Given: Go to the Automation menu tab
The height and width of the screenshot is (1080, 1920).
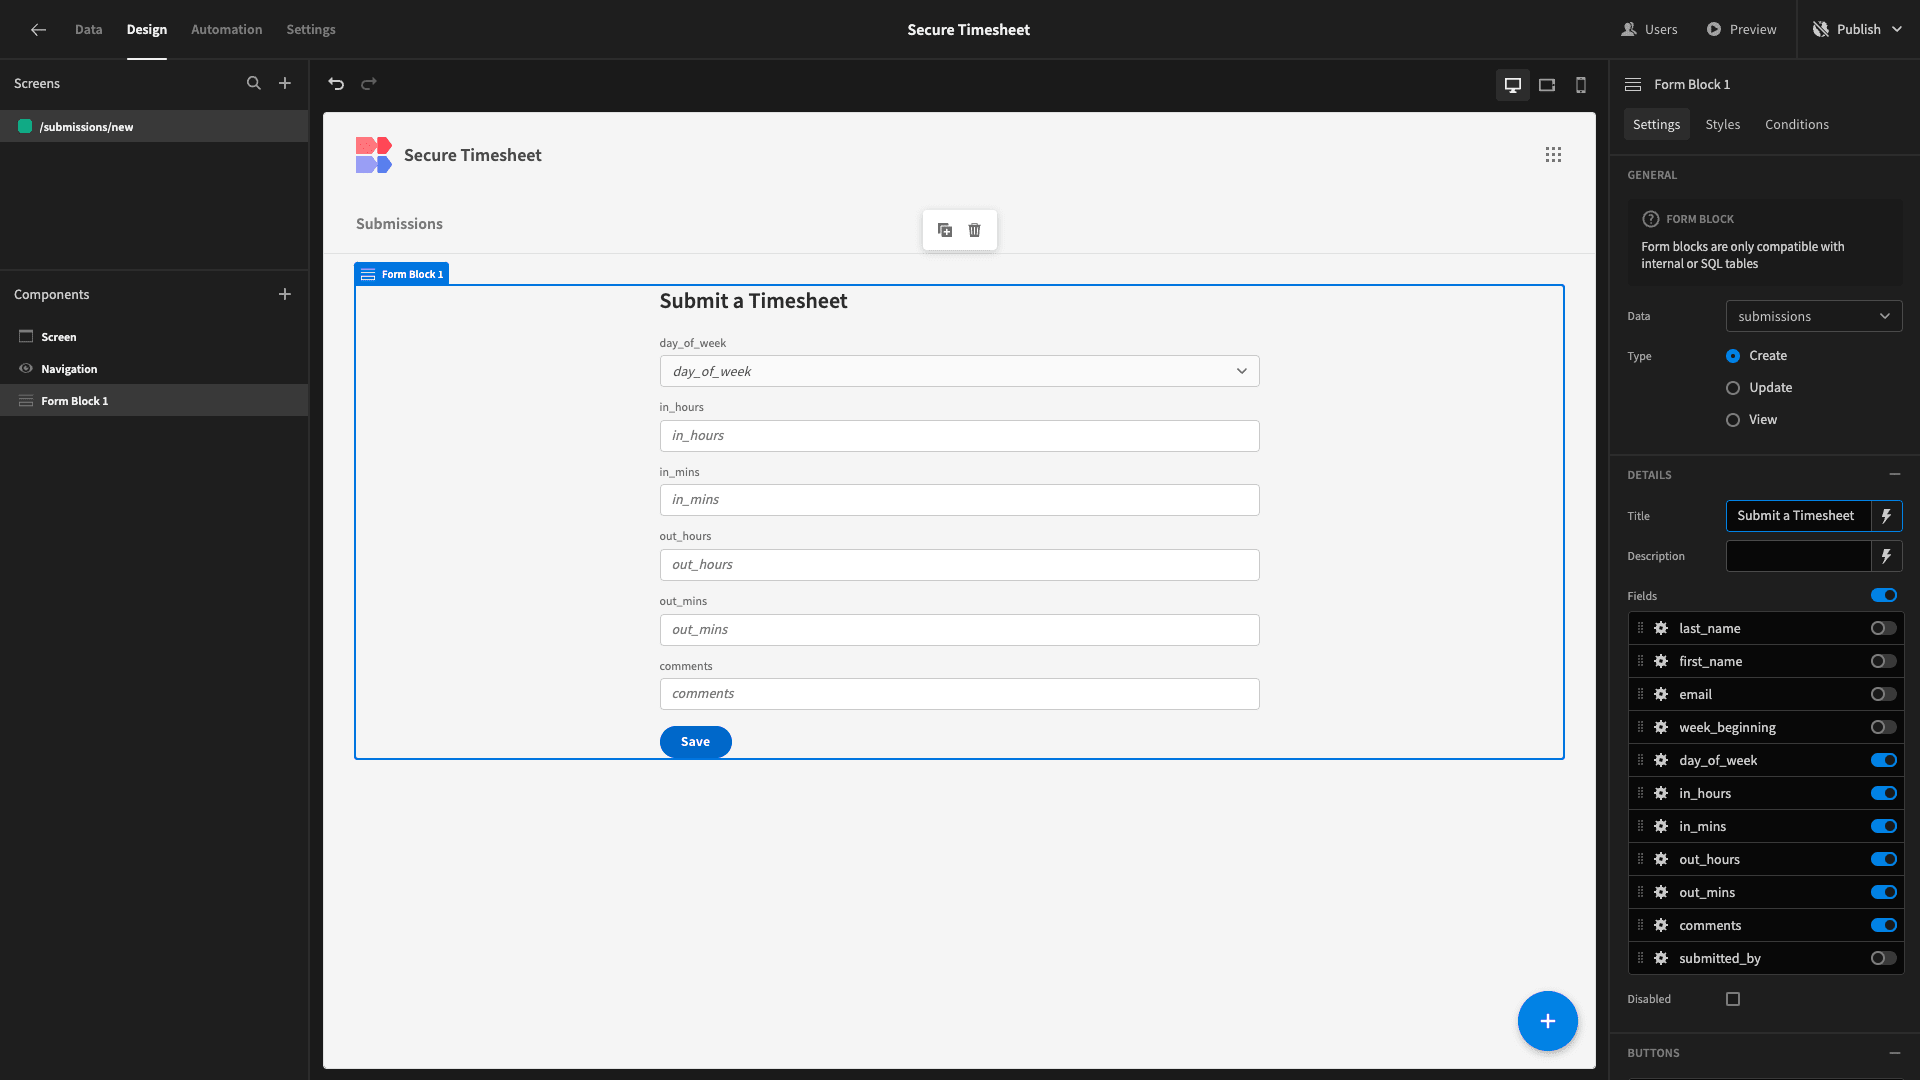Looking at the screenshot, I should (227, 30).
